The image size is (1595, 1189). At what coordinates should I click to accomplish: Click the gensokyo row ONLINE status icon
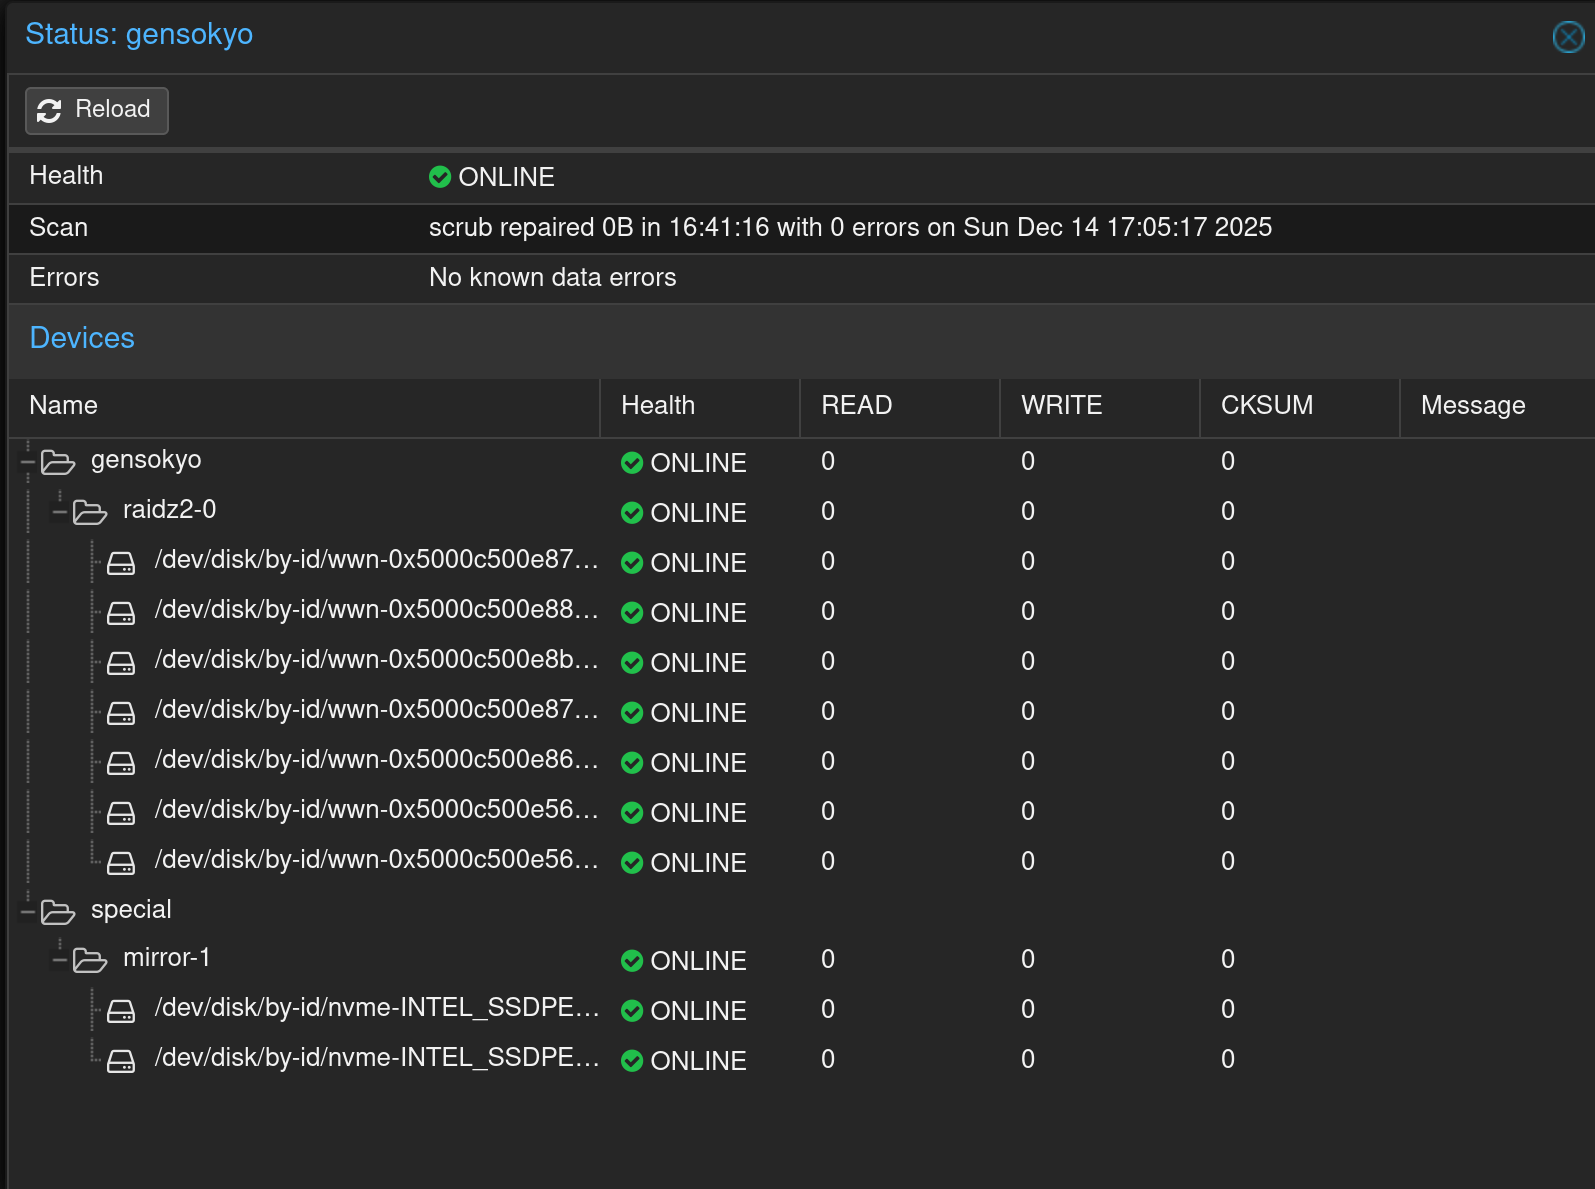click(x=632, y=463)
